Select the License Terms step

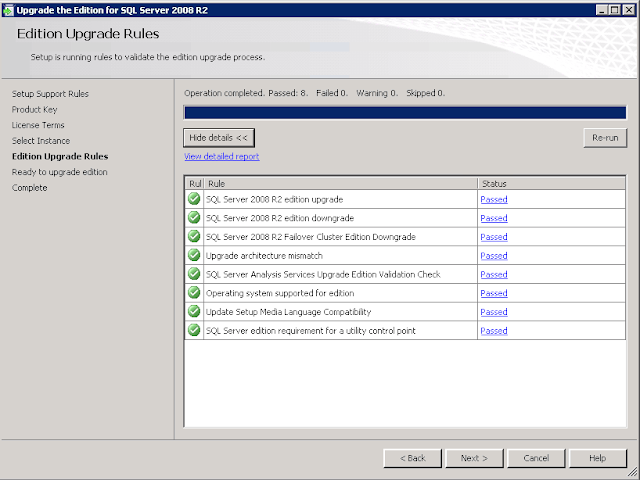38,125
